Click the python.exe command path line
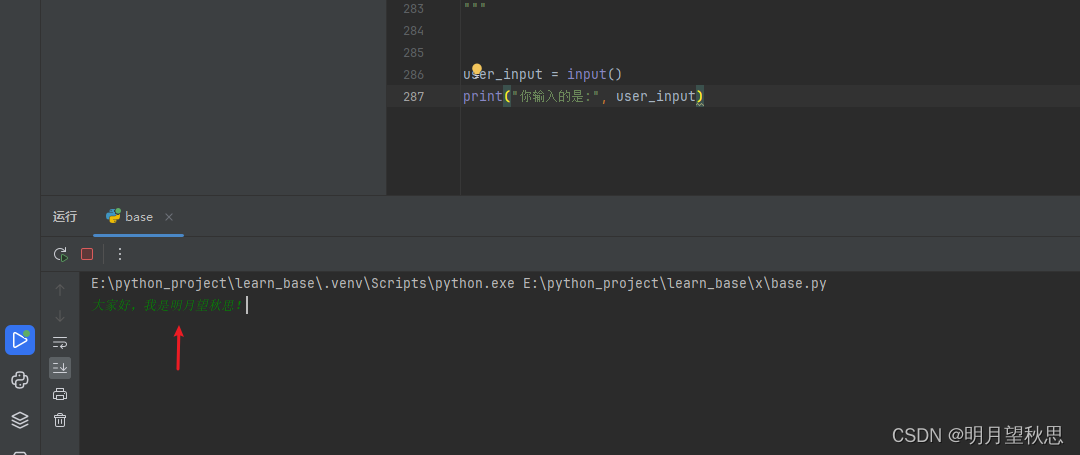Image resolution: width=1080 pixels, height=455 pixels. pyautogui.click(x=459, y=284)
